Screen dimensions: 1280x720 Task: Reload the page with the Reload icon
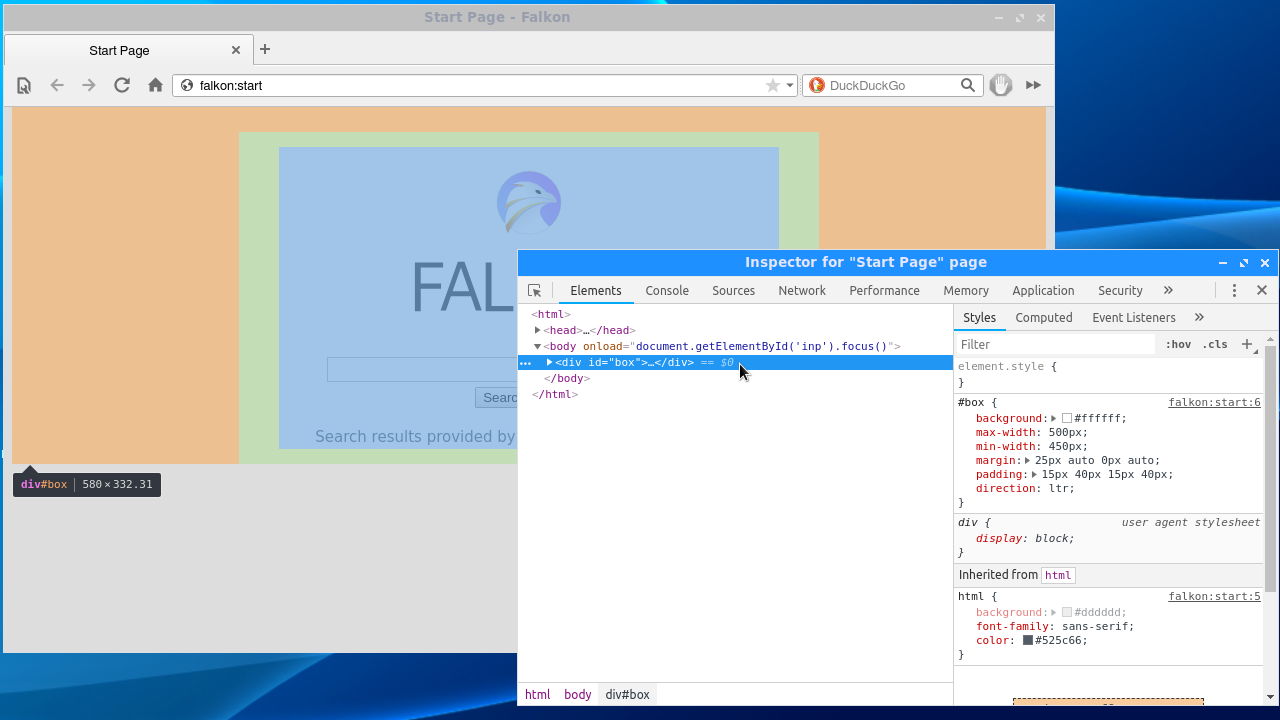pyautogui.click(x=122, y=86)
